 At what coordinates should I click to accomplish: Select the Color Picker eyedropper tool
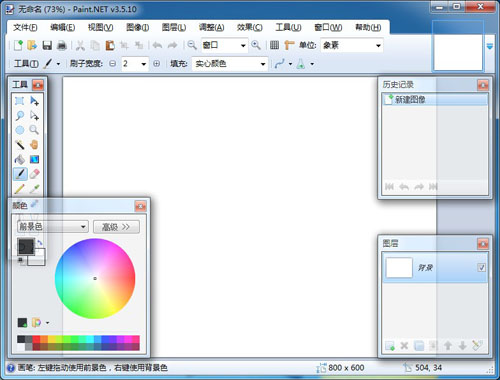[x=34, y=189]
